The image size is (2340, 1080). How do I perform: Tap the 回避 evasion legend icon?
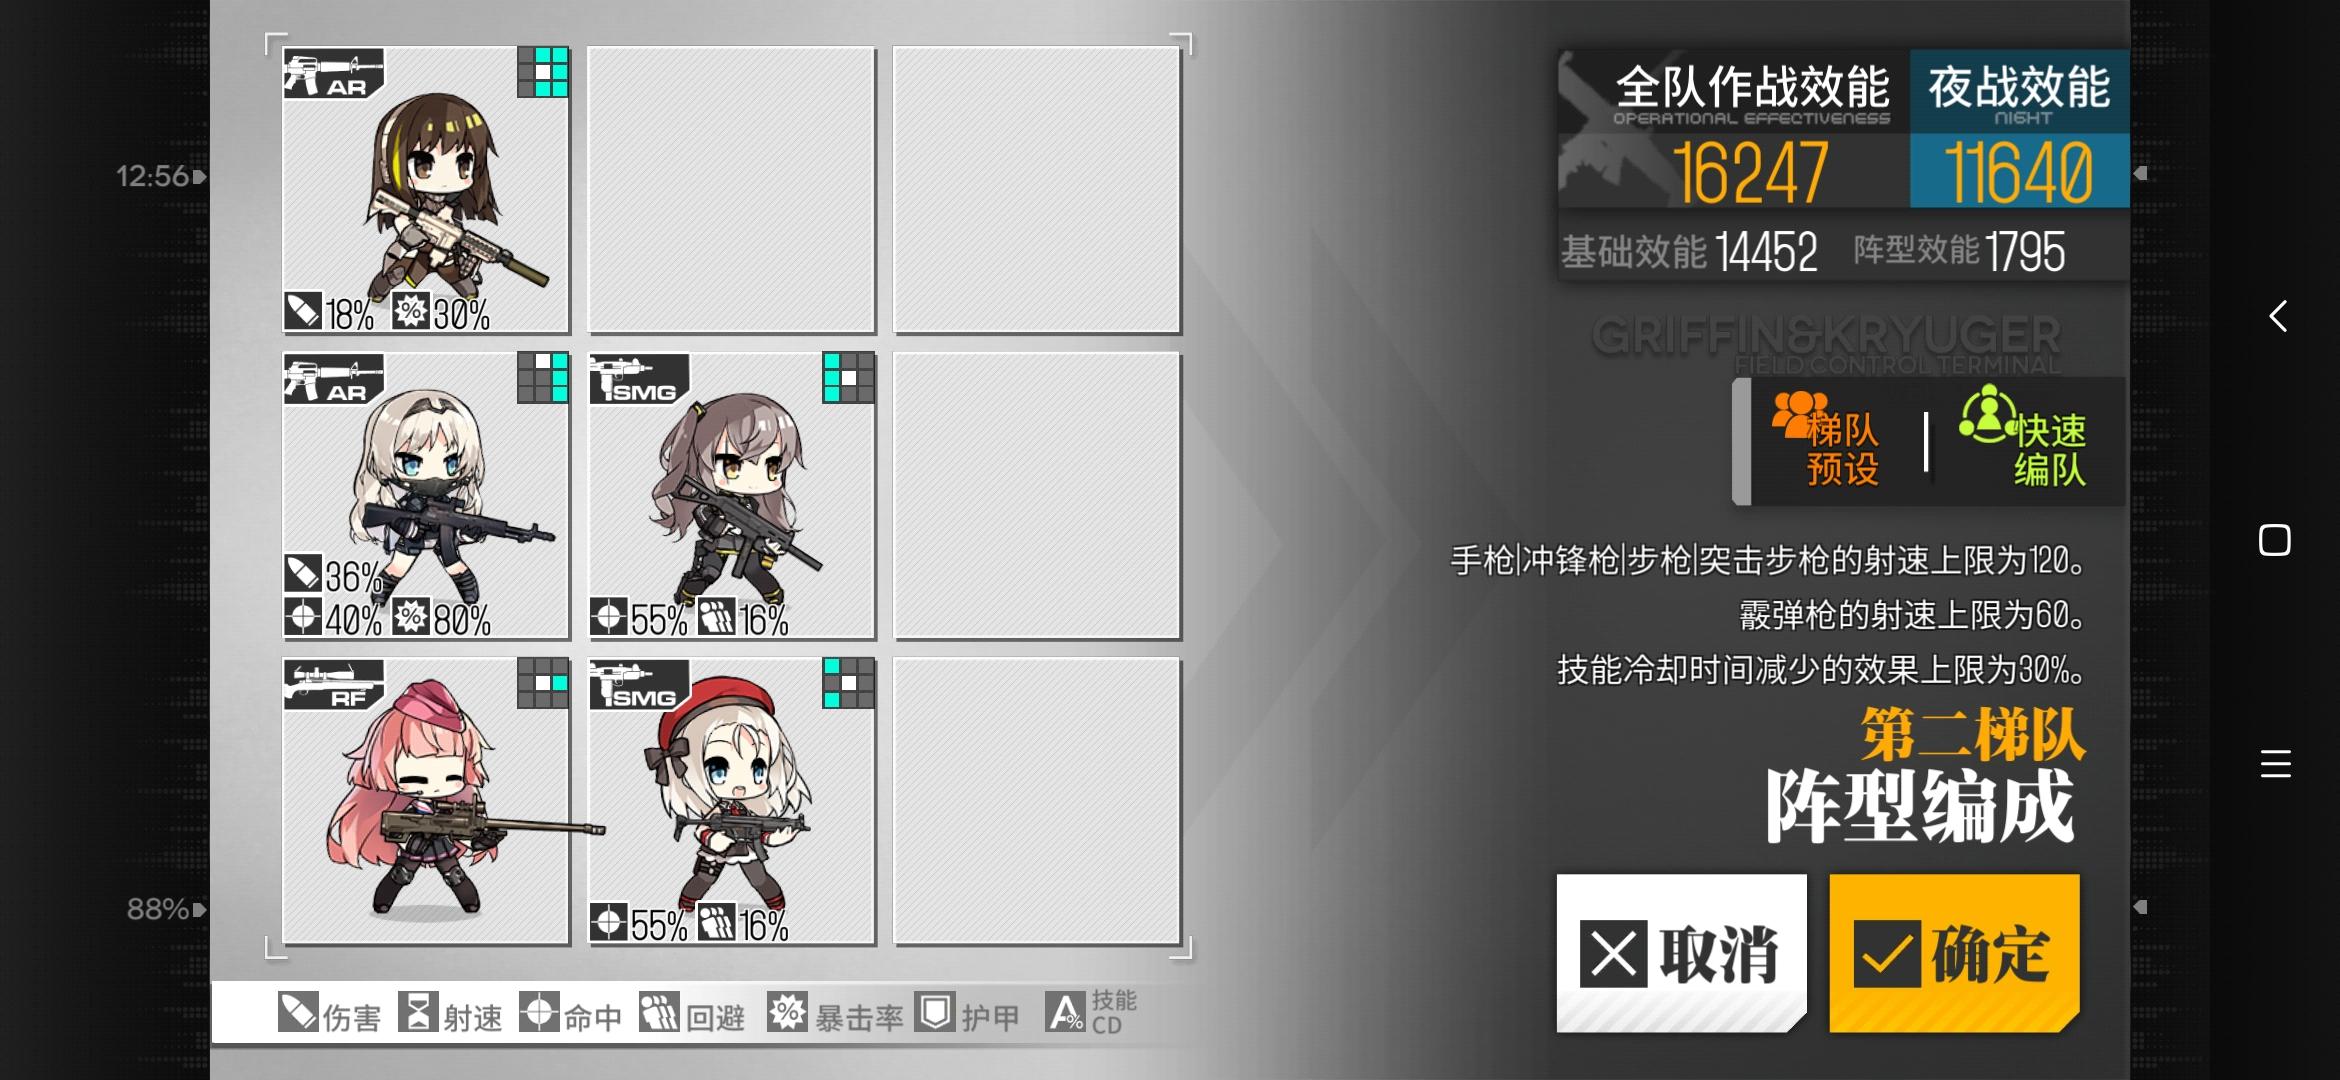coord(659,1012)
